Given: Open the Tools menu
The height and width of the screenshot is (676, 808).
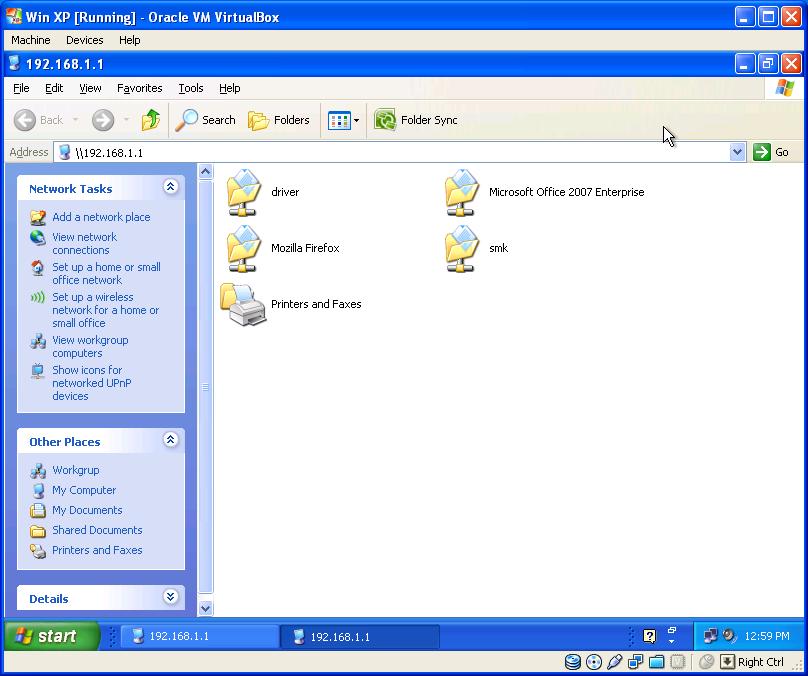Looking at the screenshot, I should [191, 89].
